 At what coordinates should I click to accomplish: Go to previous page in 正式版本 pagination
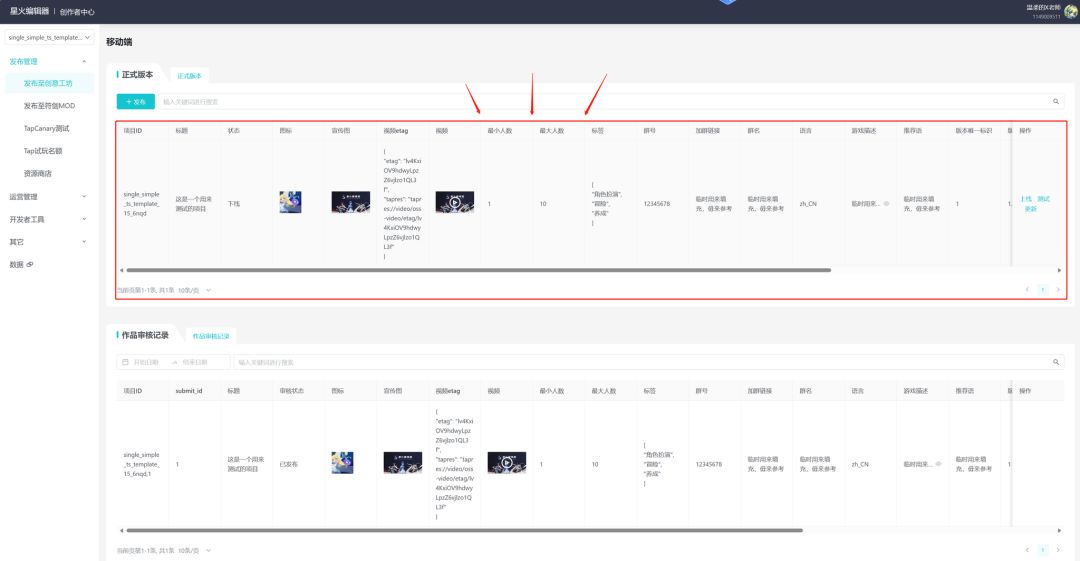pyautogui.click(x=1027, y=290)
